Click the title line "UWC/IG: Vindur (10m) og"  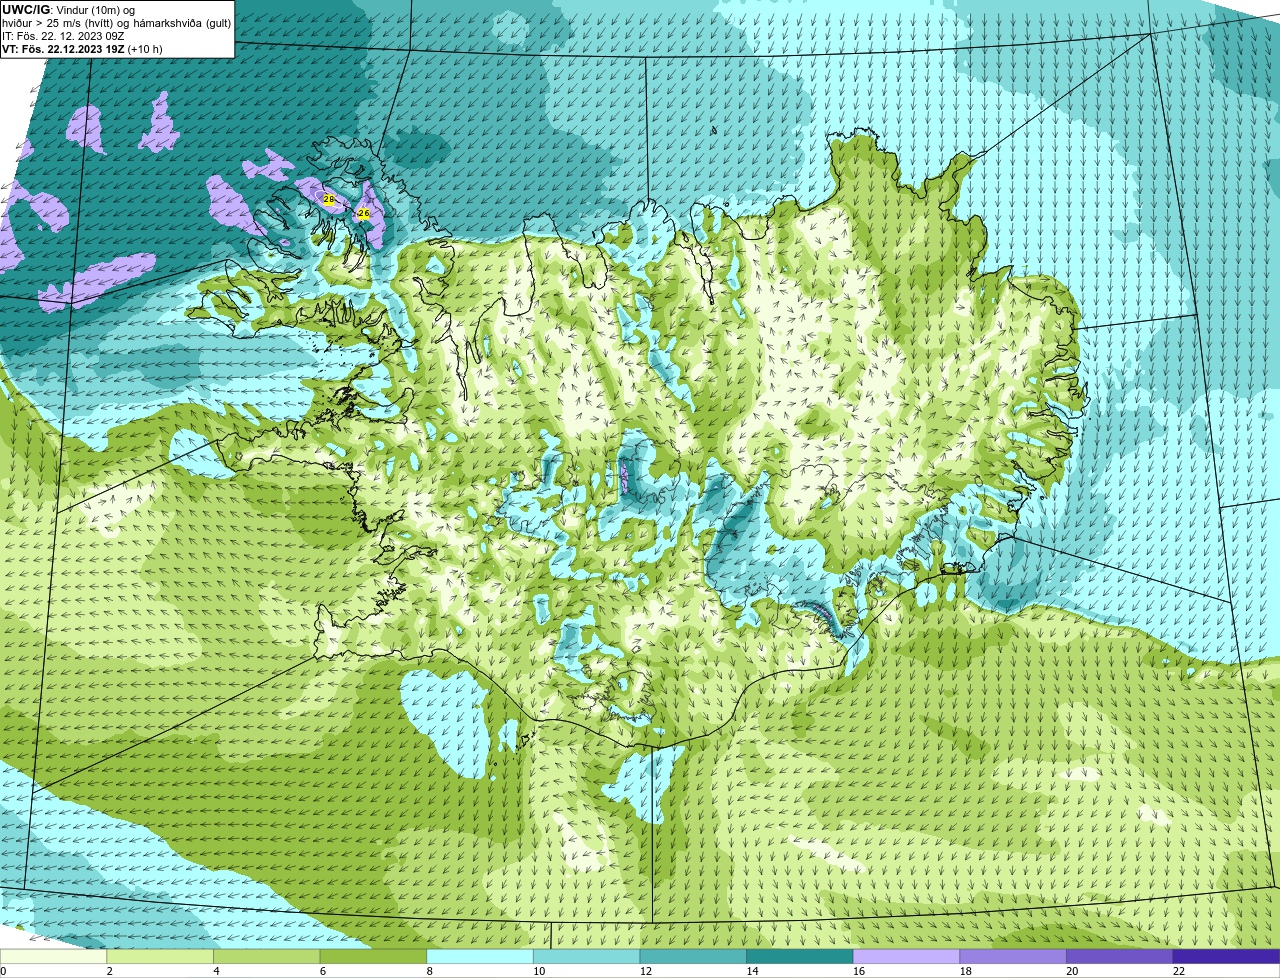pyautogui.click(x=69, y=9)
